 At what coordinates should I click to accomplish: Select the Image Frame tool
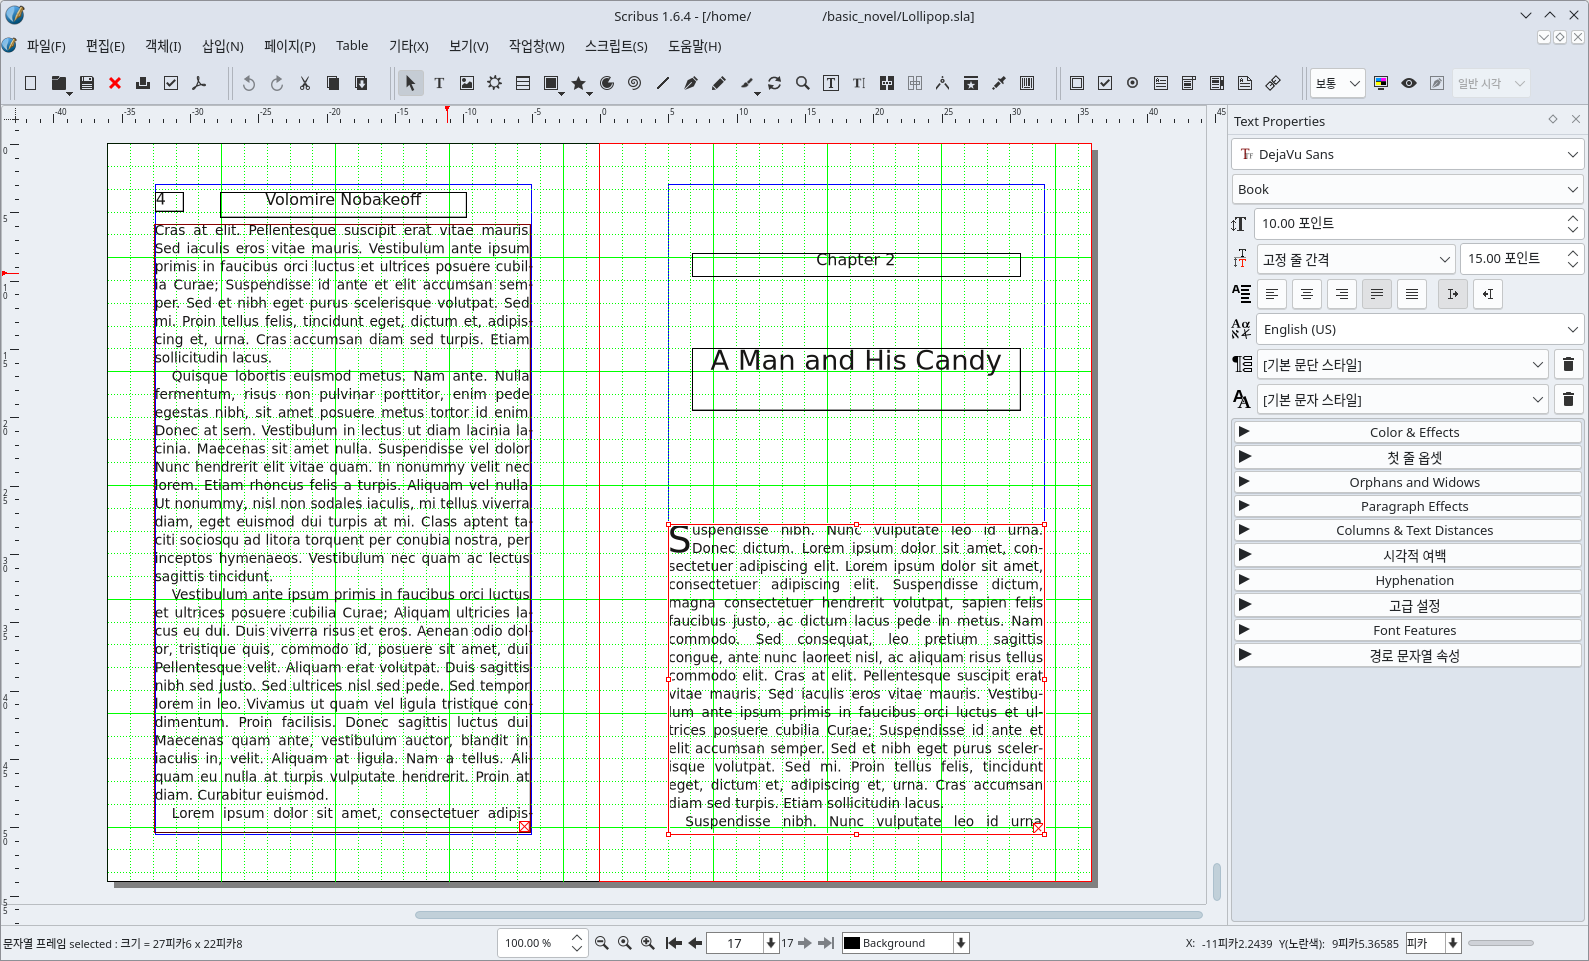pyautogui.click(x=467, y=83)
